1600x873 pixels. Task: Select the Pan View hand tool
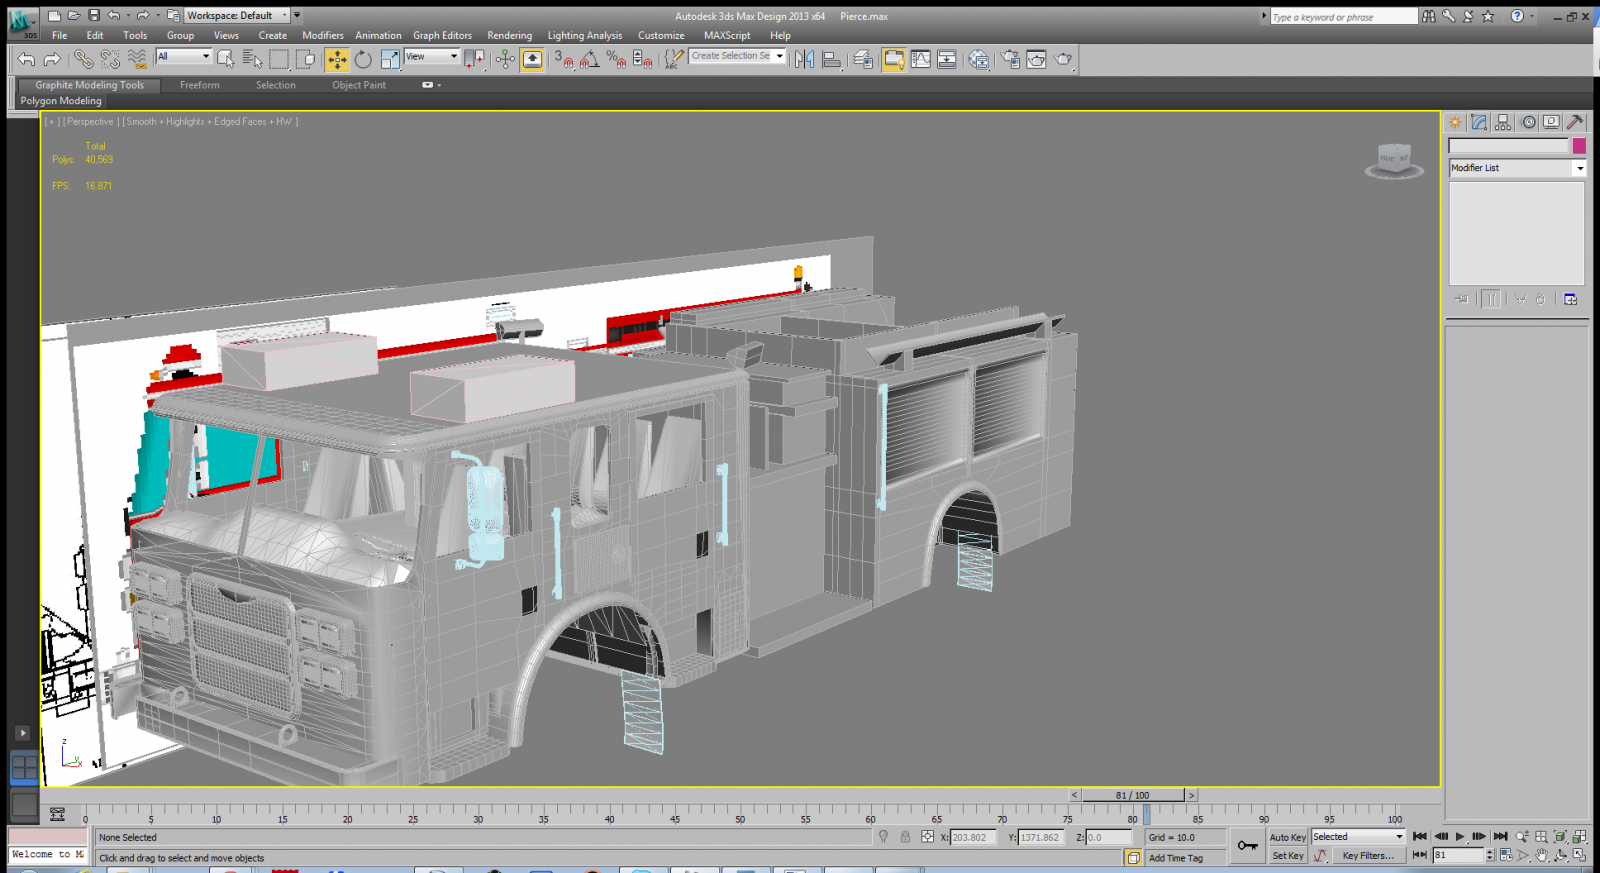click(1542, 855)
